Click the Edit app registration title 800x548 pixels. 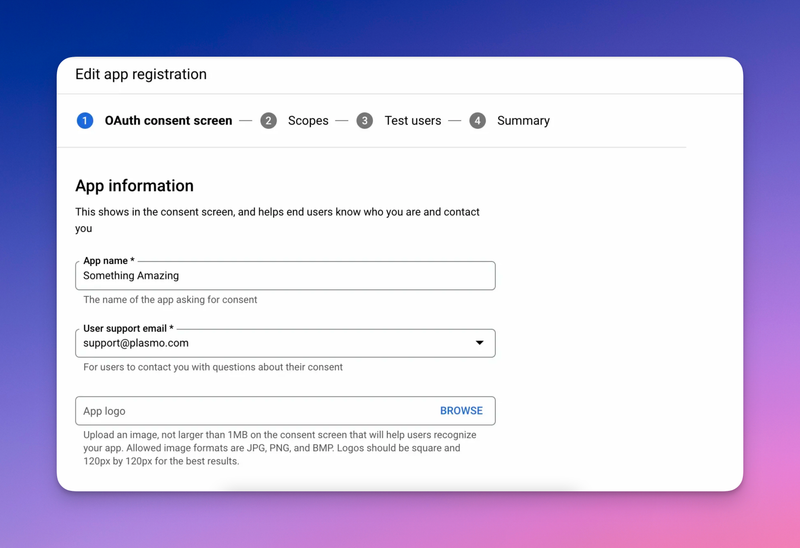point(141,74)
